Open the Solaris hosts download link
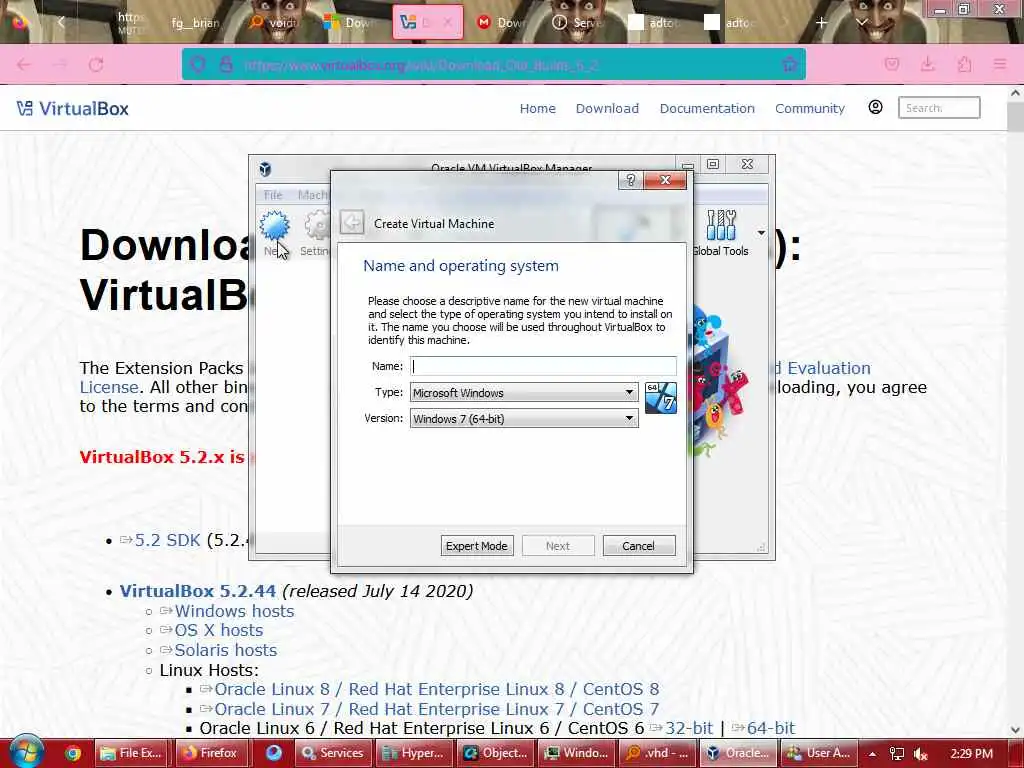This screenshot has width=1024, height=768. coord(225,650)
